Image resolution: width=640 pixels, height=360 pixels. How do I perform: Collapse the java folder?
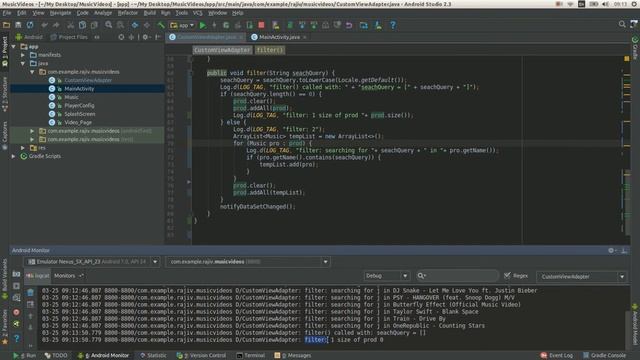[x=23, y=63]
